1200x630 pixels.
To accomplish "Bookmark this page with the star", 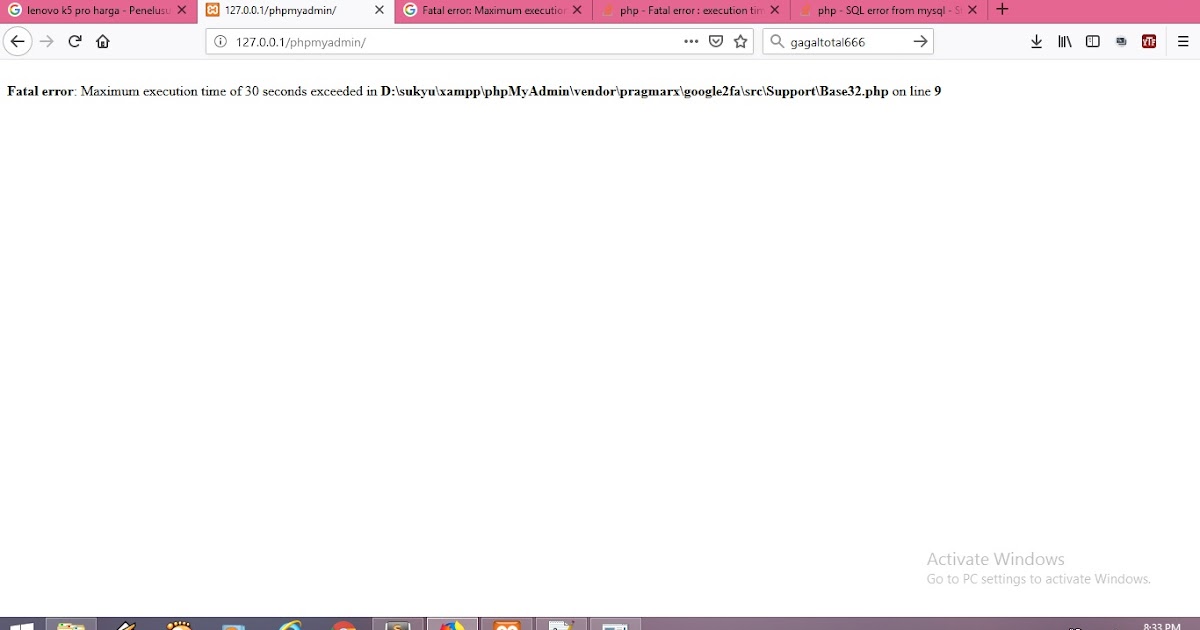I will tap(740, 42).
